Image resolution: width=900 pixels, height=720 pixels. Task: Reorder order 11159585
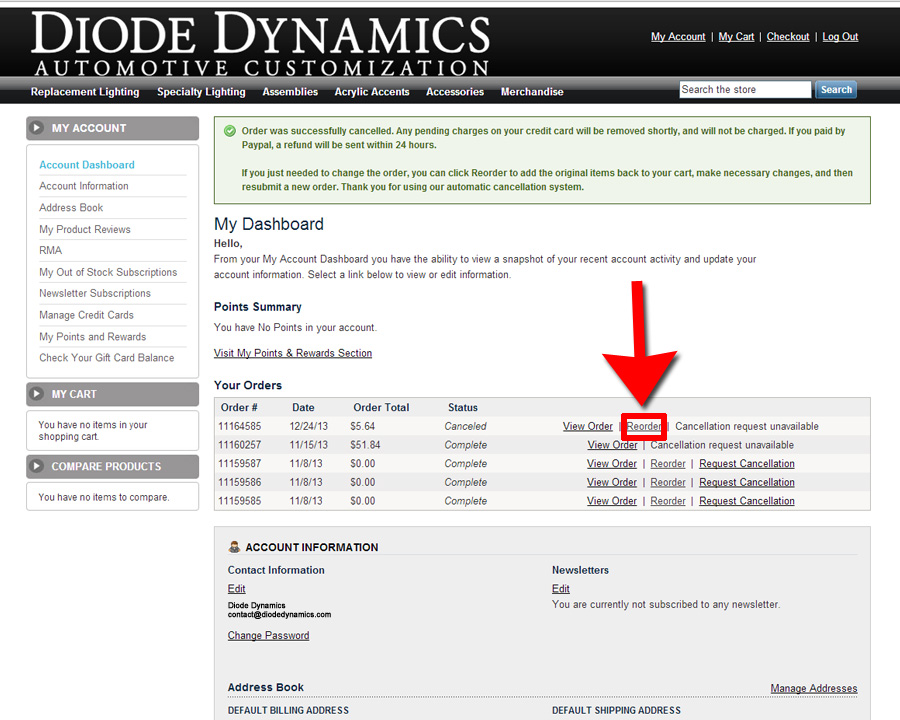668,501
